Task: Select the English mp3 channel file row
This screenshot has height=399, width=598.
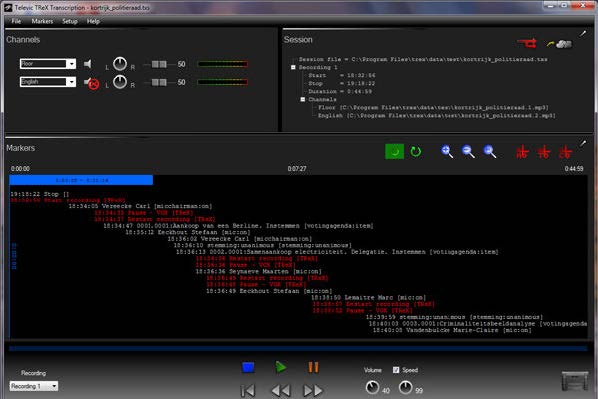Action: click(x=437, y=115)
